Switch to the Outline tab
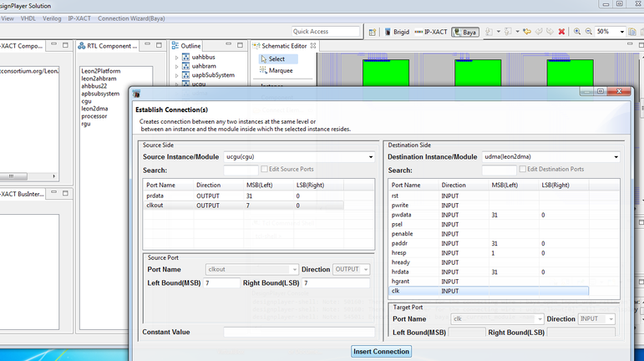The width and height of the screenshot is (644, 361). click(186, 46)
